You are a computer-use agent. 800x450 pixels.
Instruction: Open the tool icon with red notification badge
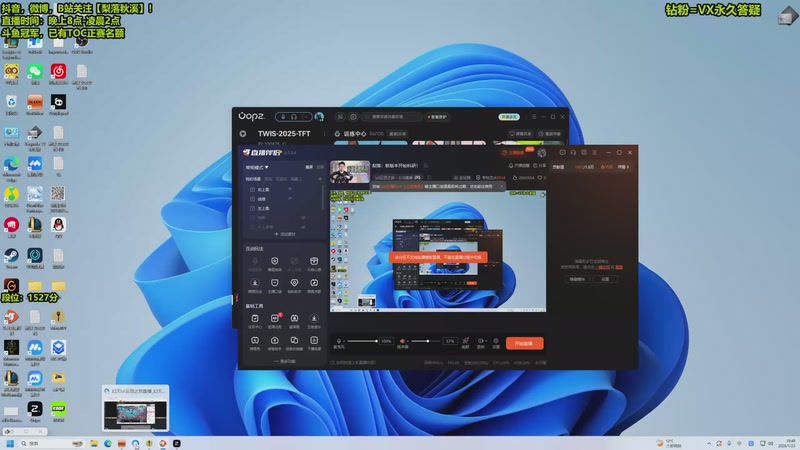click(274, 318)
